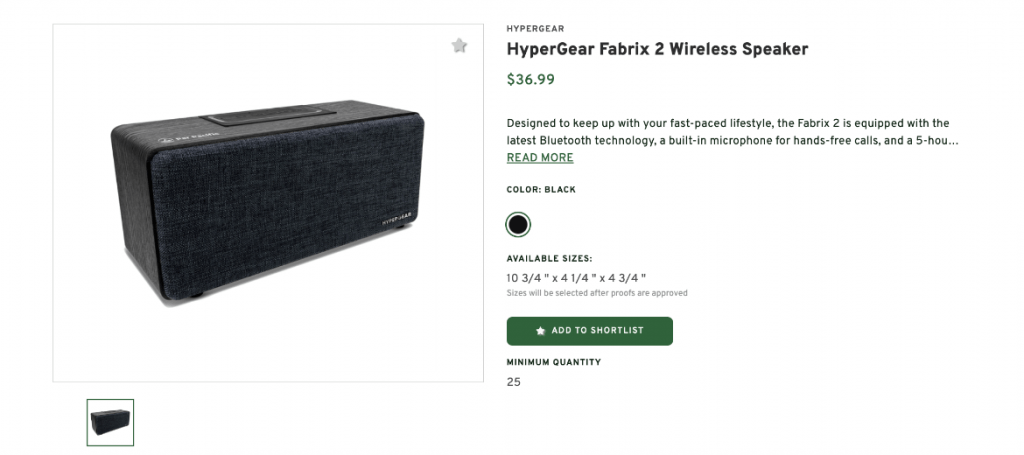Image resolution: width=1024 pixels, height=455 pixels.
Task: Click the star icon inside the shortlist button
Action: [x=541, y=331]
